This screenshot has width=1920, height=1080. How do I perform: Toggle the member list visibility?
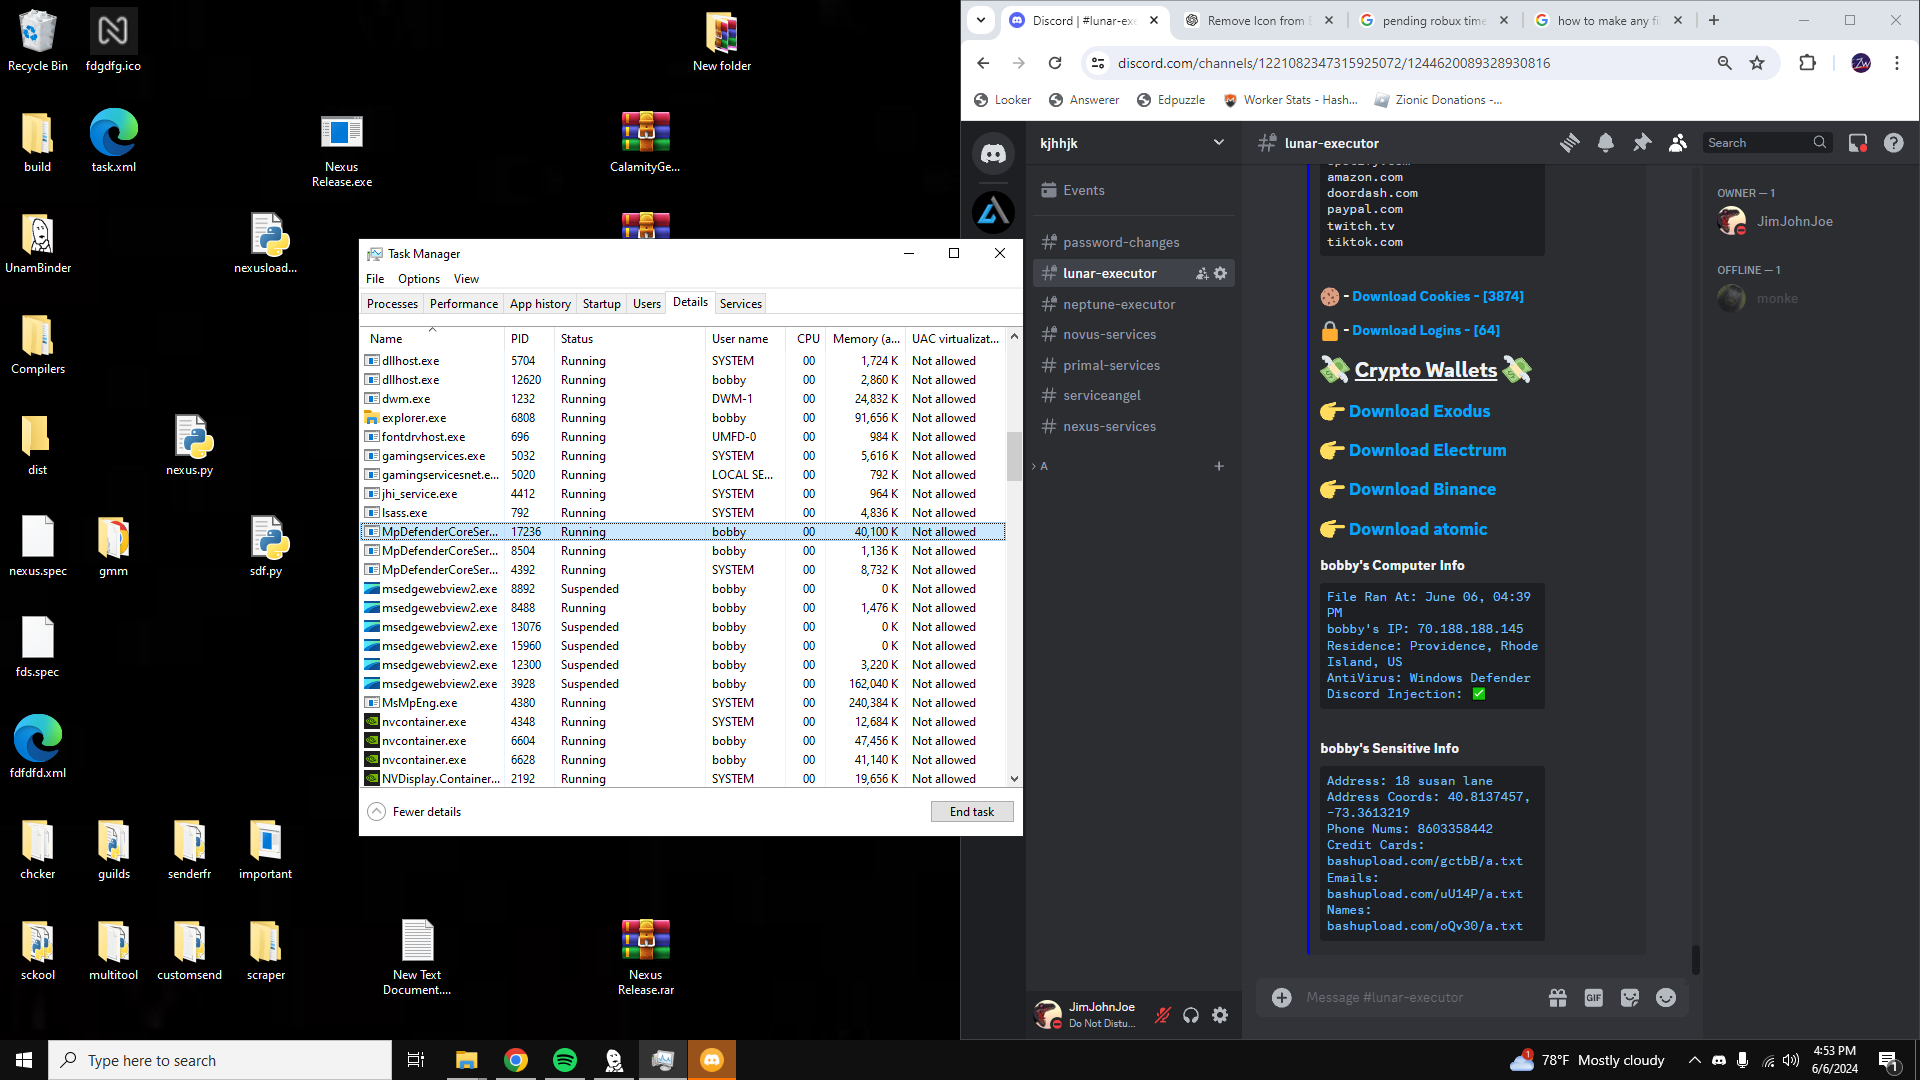click(x=1678, y=143)
